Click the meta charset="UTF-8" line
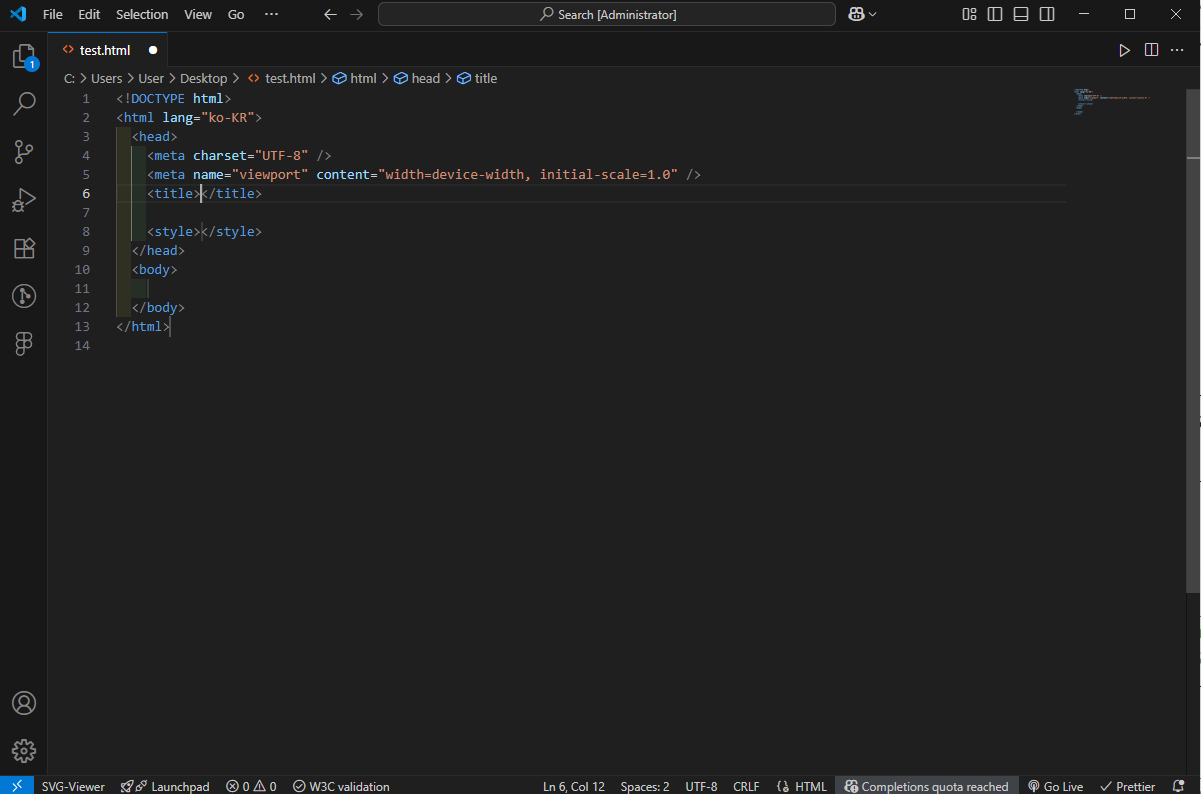The height and width of the screenshot is (794, 1201). tap(239, 155)
